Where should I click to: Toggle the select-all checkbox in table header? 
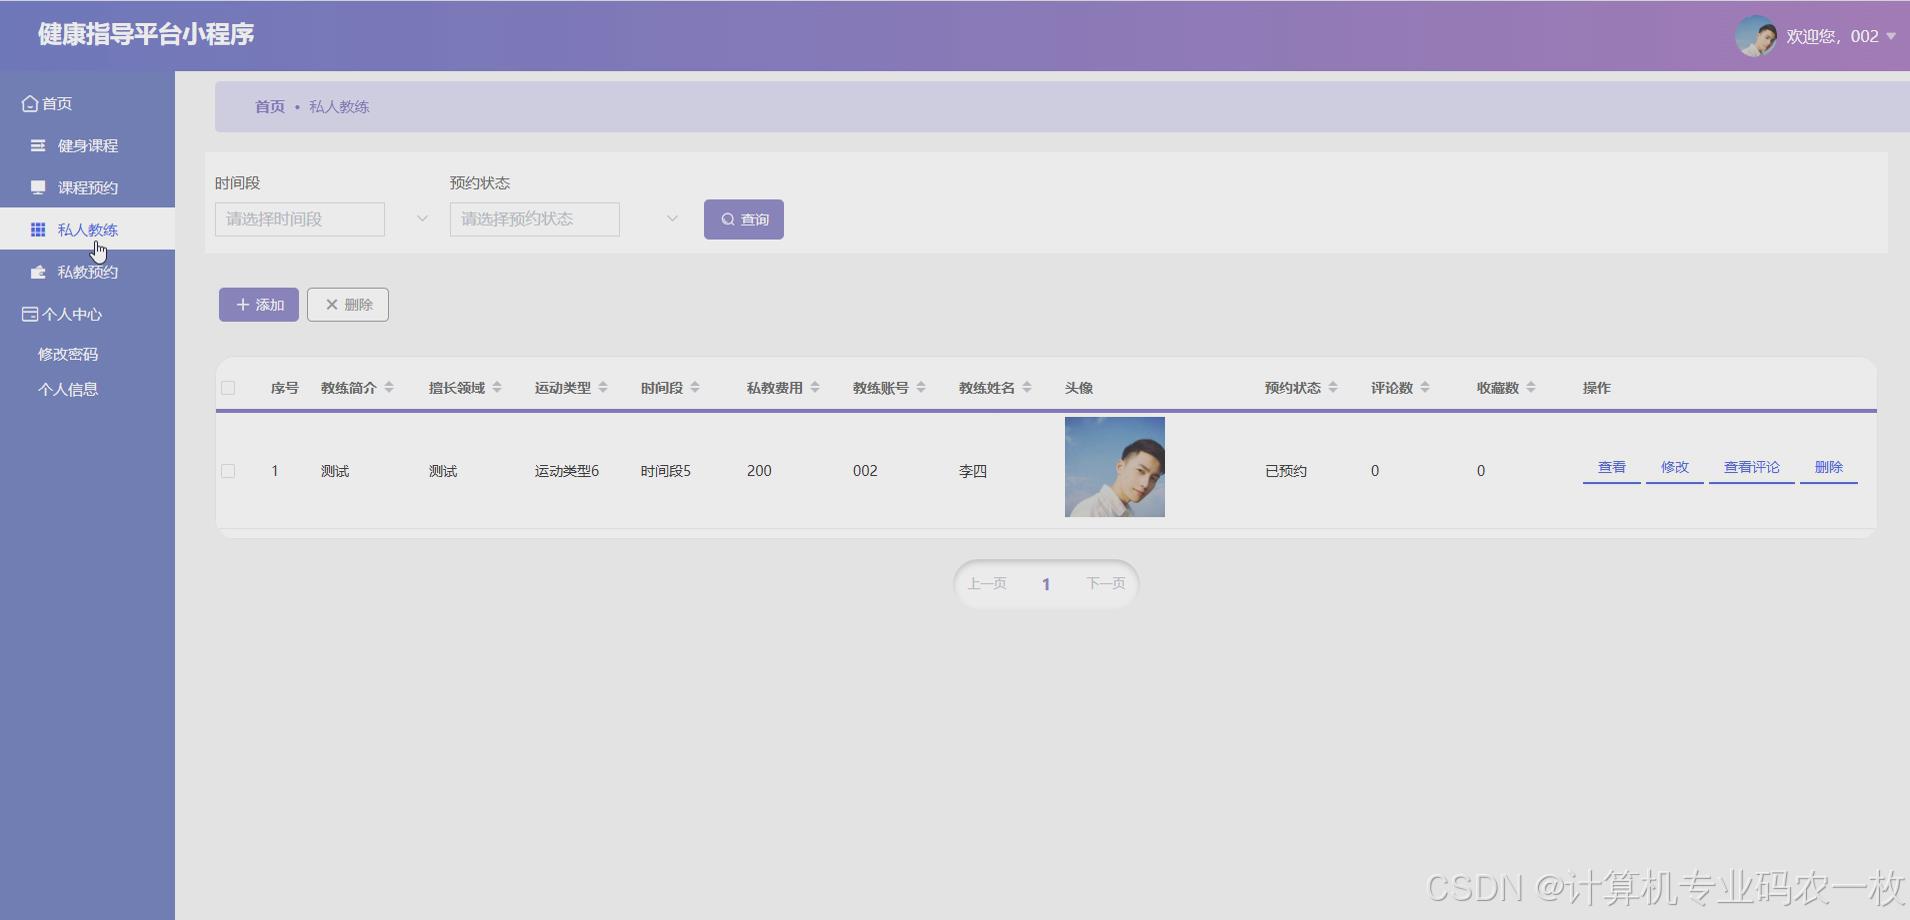(x=228, y=387)
